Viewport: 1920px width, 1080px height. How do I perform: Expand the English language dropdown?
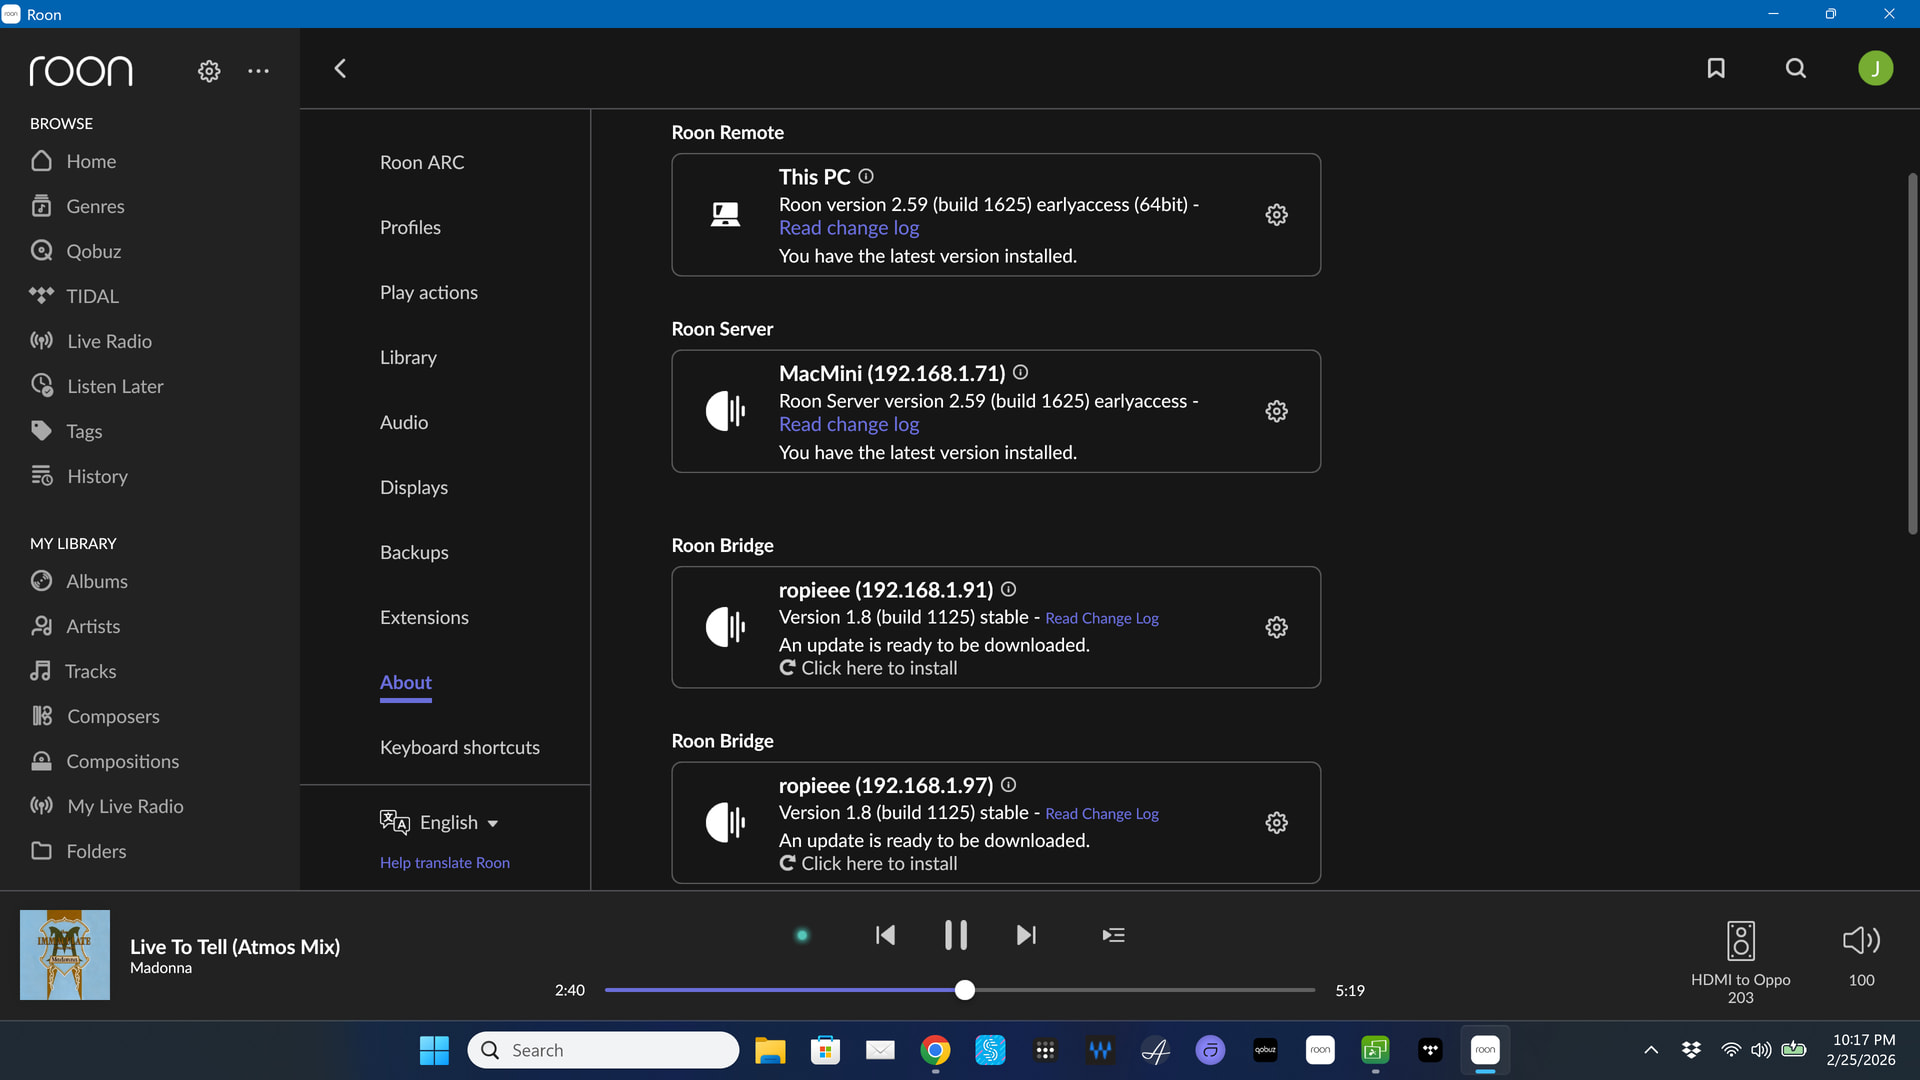pyautogui.click(x=440, y=822)
